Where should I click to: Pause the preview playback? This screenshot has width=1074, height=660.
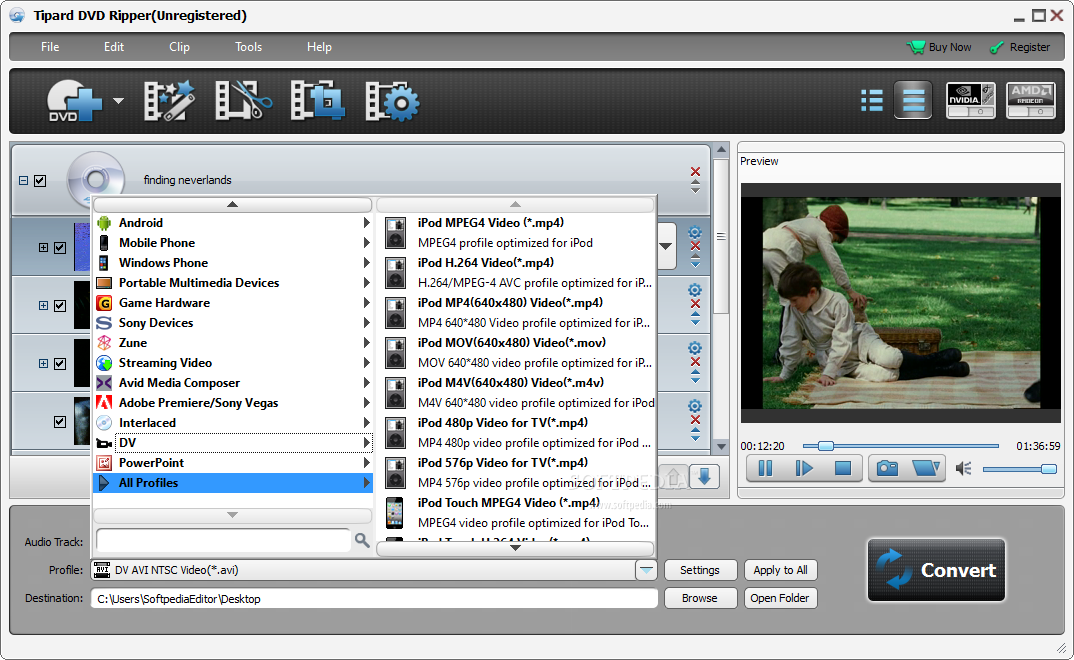765,468
